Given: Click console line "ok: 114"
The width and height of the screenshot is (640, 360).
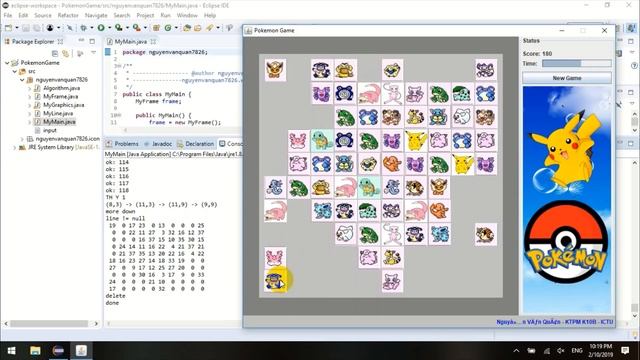Looking at the screenshot, I should [x=117, y=162].
